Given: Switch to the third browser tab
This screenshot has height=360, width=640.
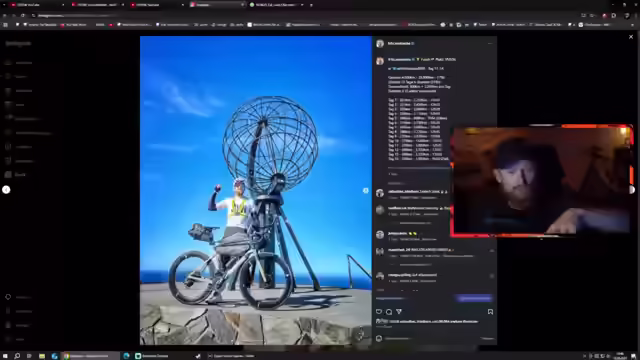Looking at the screenshot, I should 157,5.
